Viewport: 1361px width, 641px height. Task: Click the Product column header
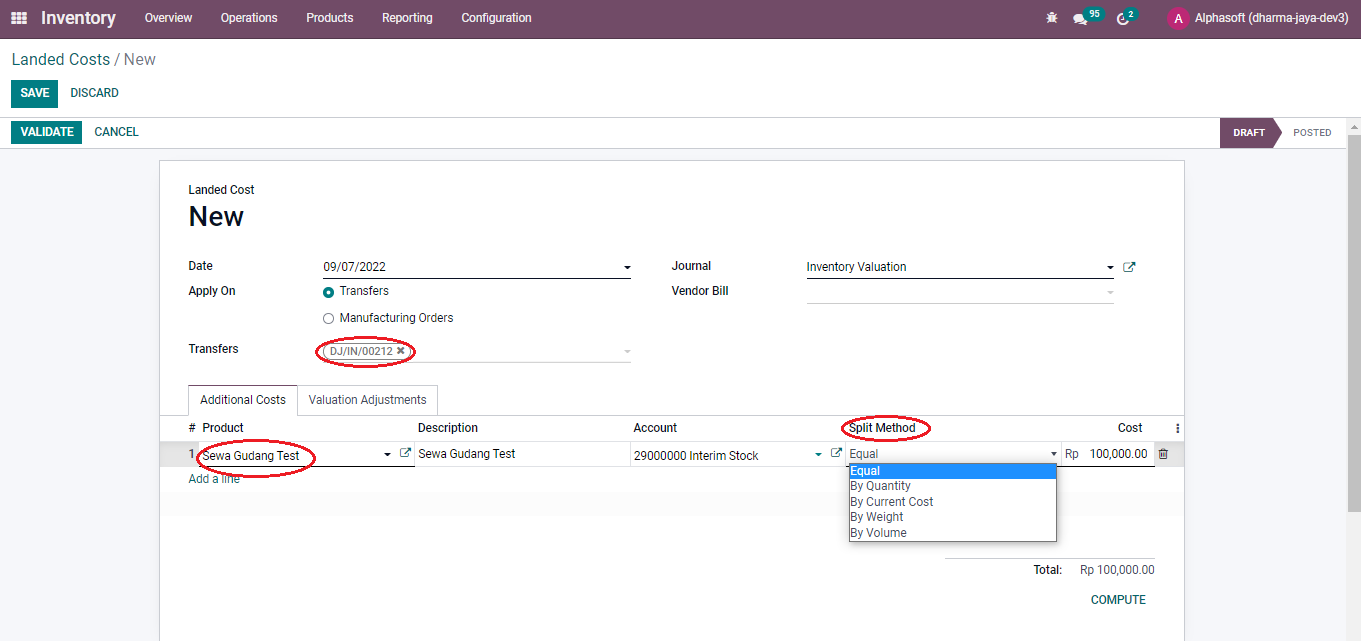[x=223, y=428]
